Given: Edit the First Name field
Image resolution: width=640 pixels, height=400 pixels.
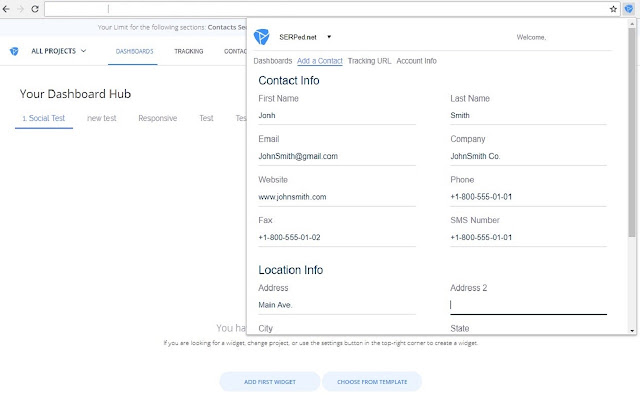Looking at the screenshot, I should click(x=337, y=116).
